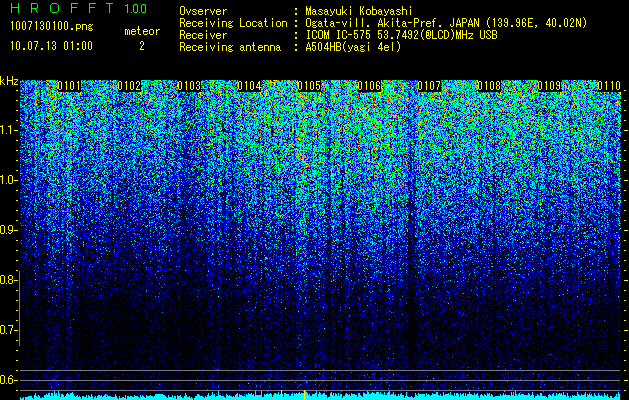Click the observer name Masayuki Kobayashi
Viewport: 629px width, 400px height.
359,11
